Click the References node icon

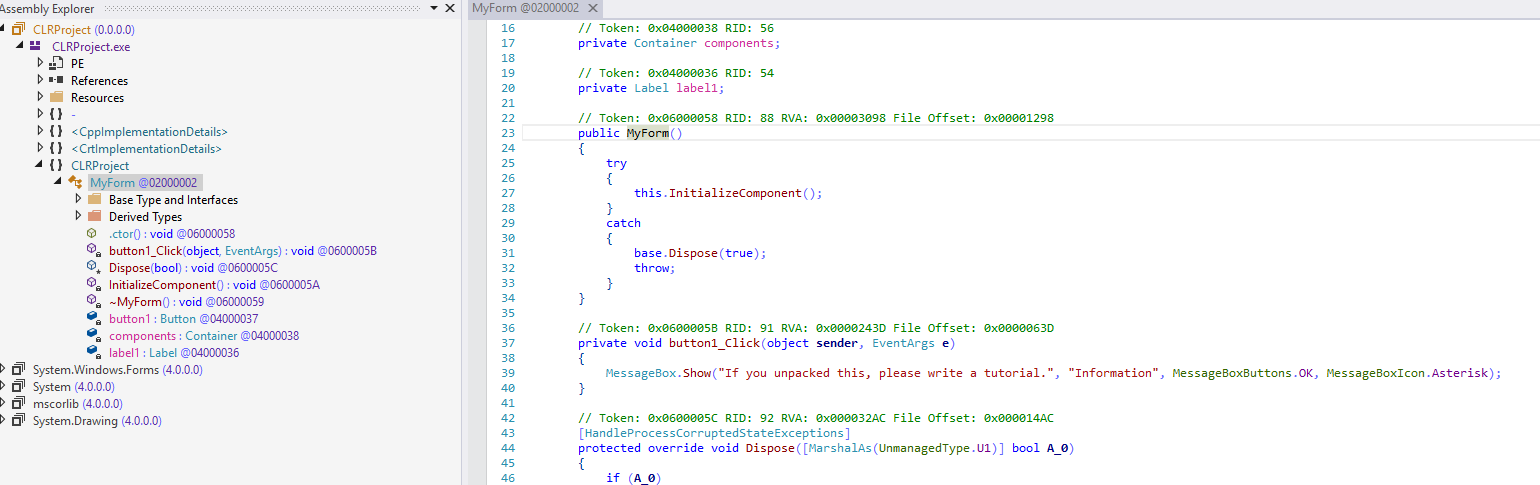point(56,80)
